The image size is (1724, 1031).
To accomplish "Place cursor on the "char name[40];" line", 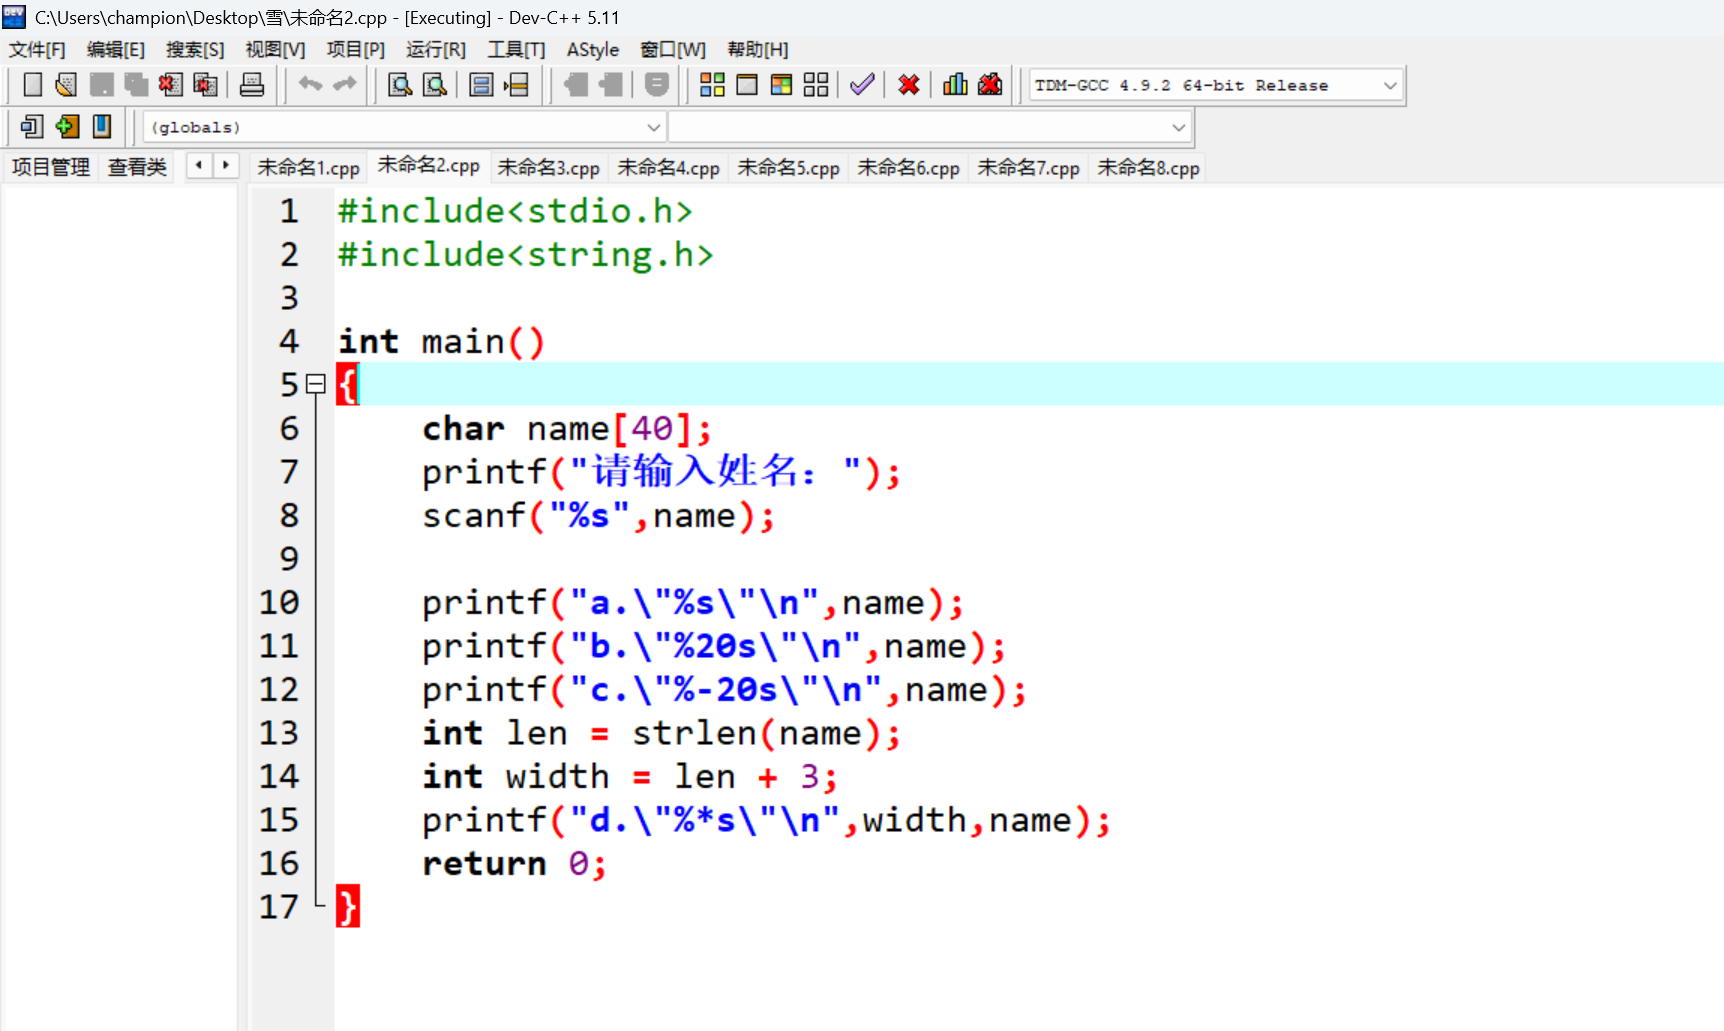I will 567,429.
